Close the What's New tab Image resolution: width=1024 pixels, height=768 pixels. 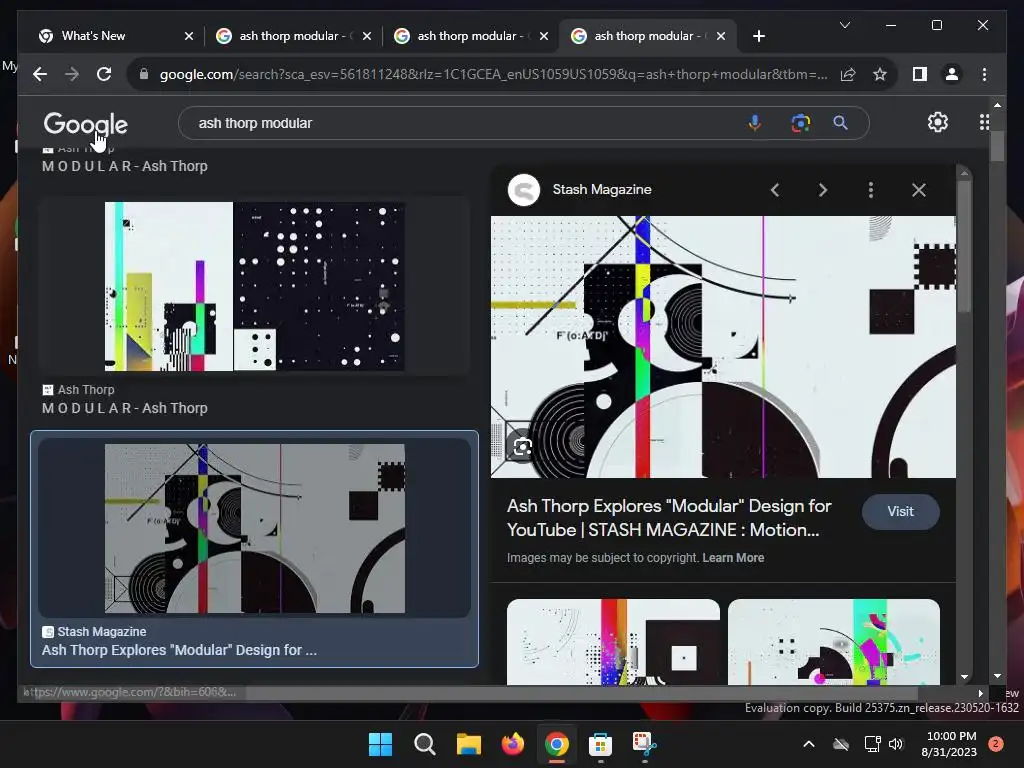tap(189, 36)
